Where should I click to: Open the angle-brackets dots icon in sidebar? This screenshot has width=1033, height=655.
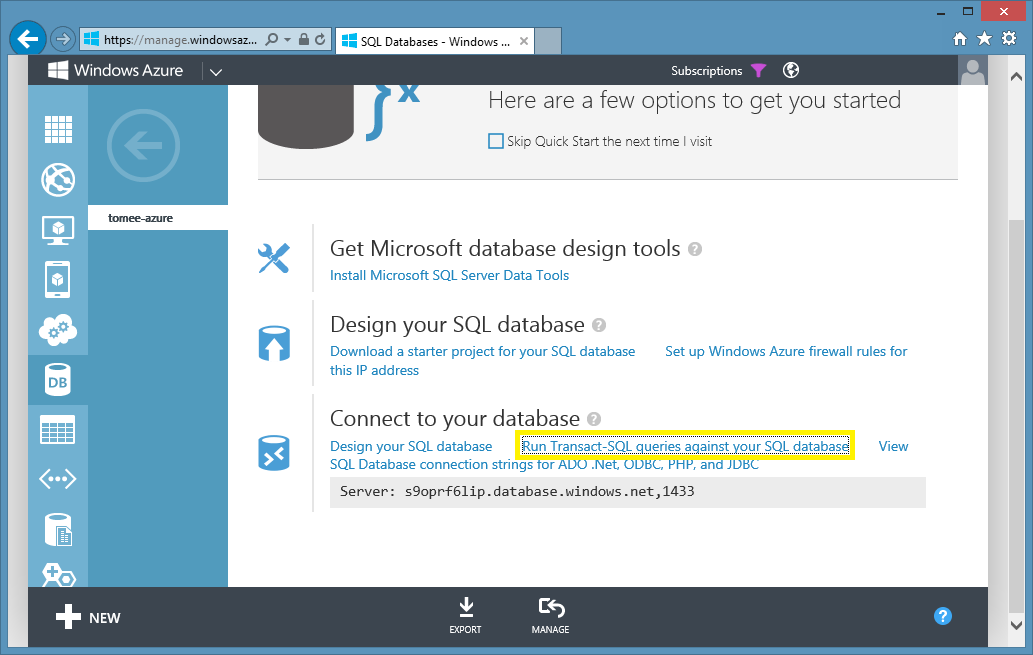(x=58, y=479)
